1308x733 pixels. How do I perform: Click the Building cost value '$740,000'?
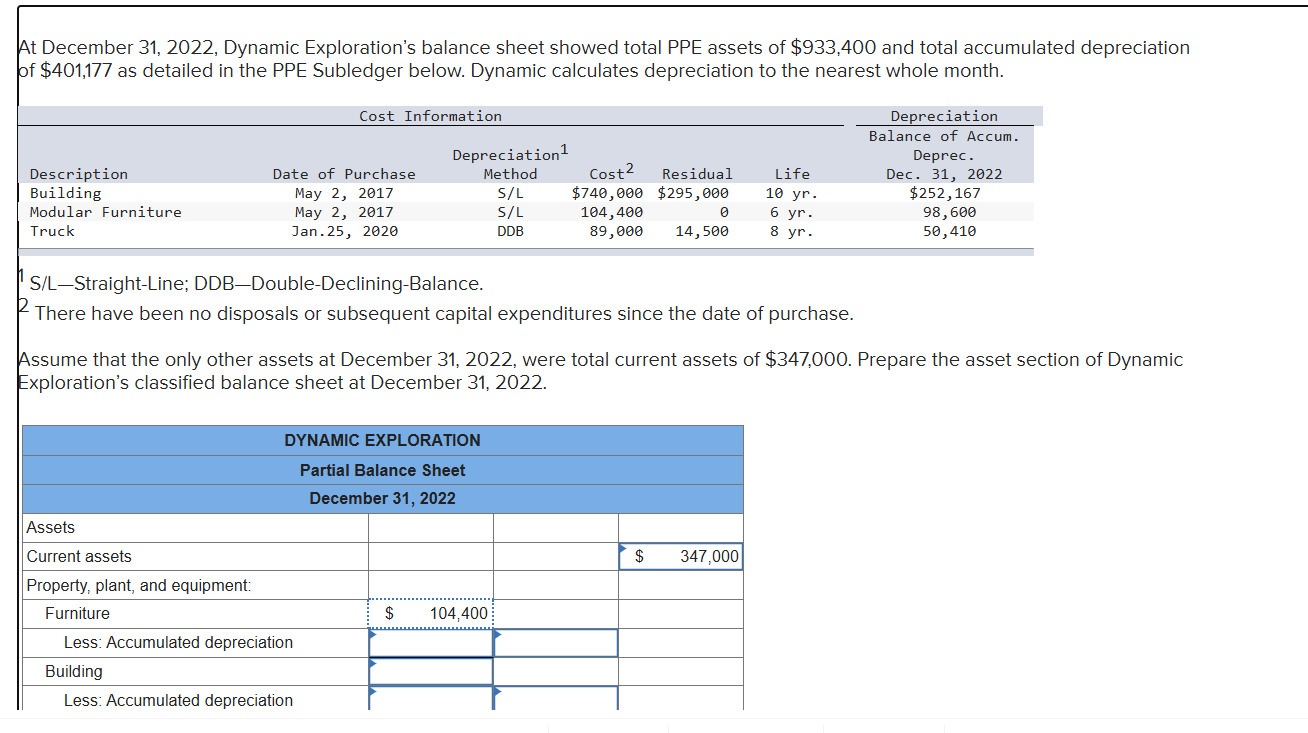607,193
